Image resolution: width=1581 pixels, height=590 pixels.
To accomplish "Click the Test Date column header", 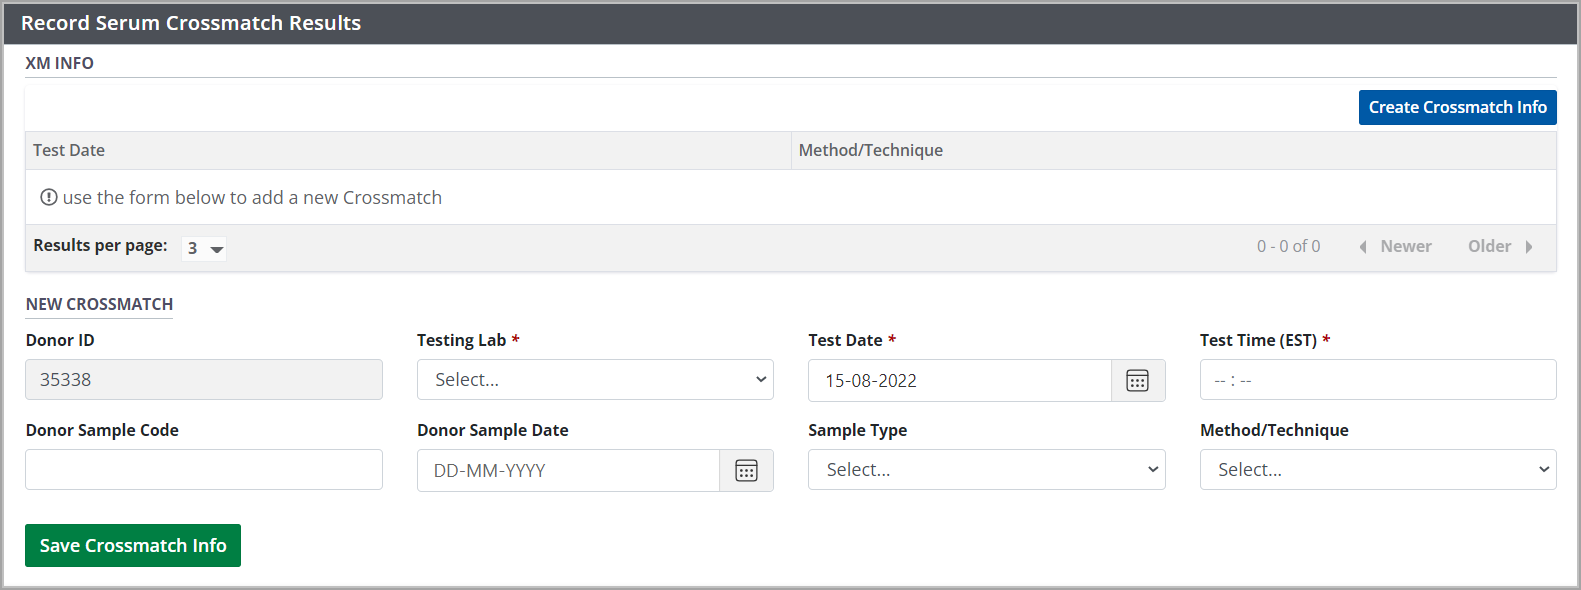I will (69, 150).
